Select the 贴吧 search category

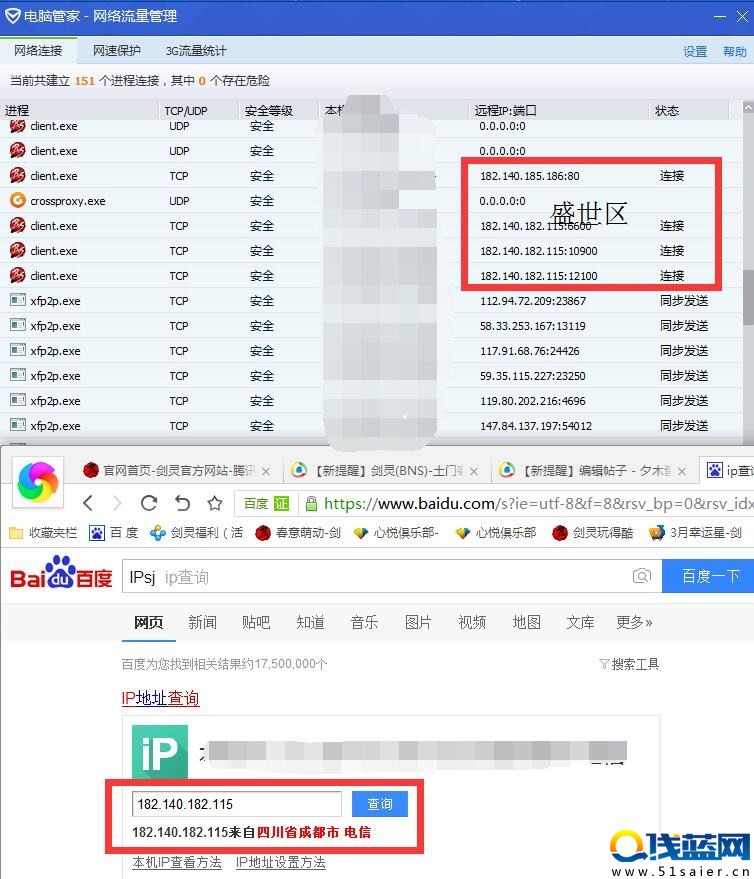[256, 622]
